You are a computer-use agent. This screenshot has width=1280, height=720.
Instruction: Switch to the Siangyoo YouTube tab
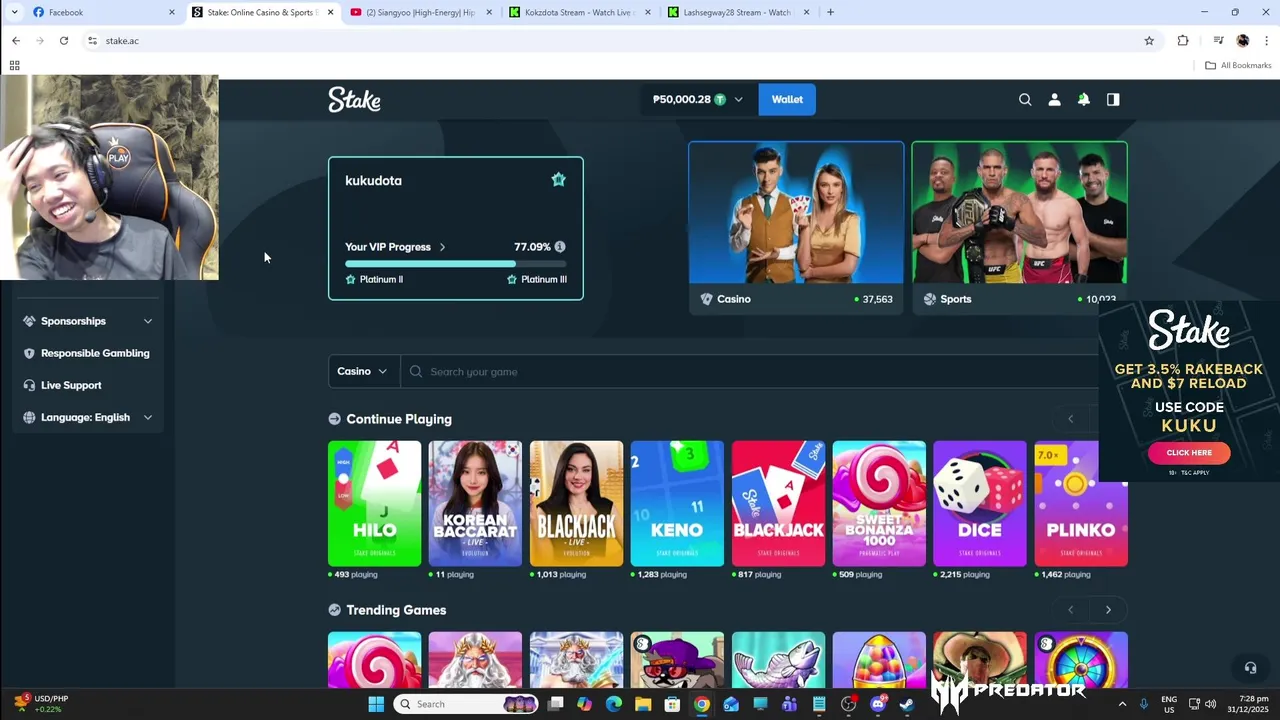point(422,12)
